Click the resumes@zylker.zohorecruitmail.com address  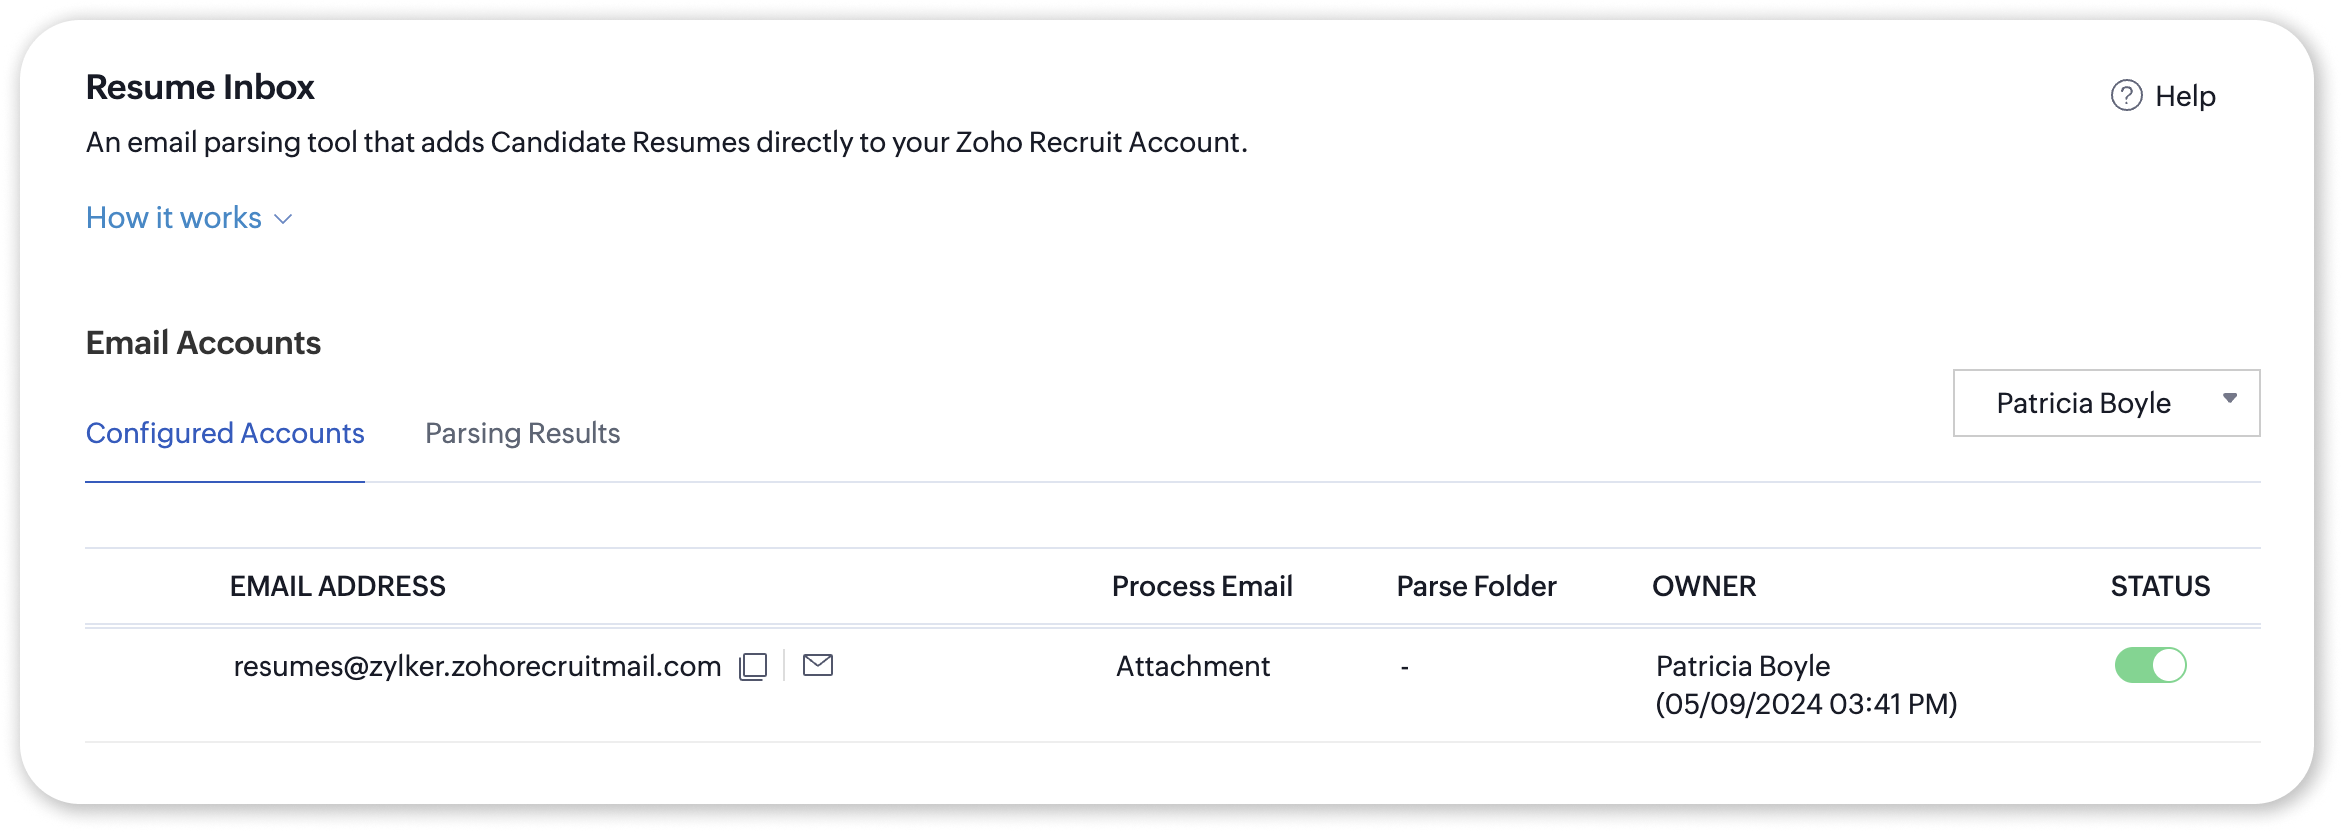(x=477, y=666)
